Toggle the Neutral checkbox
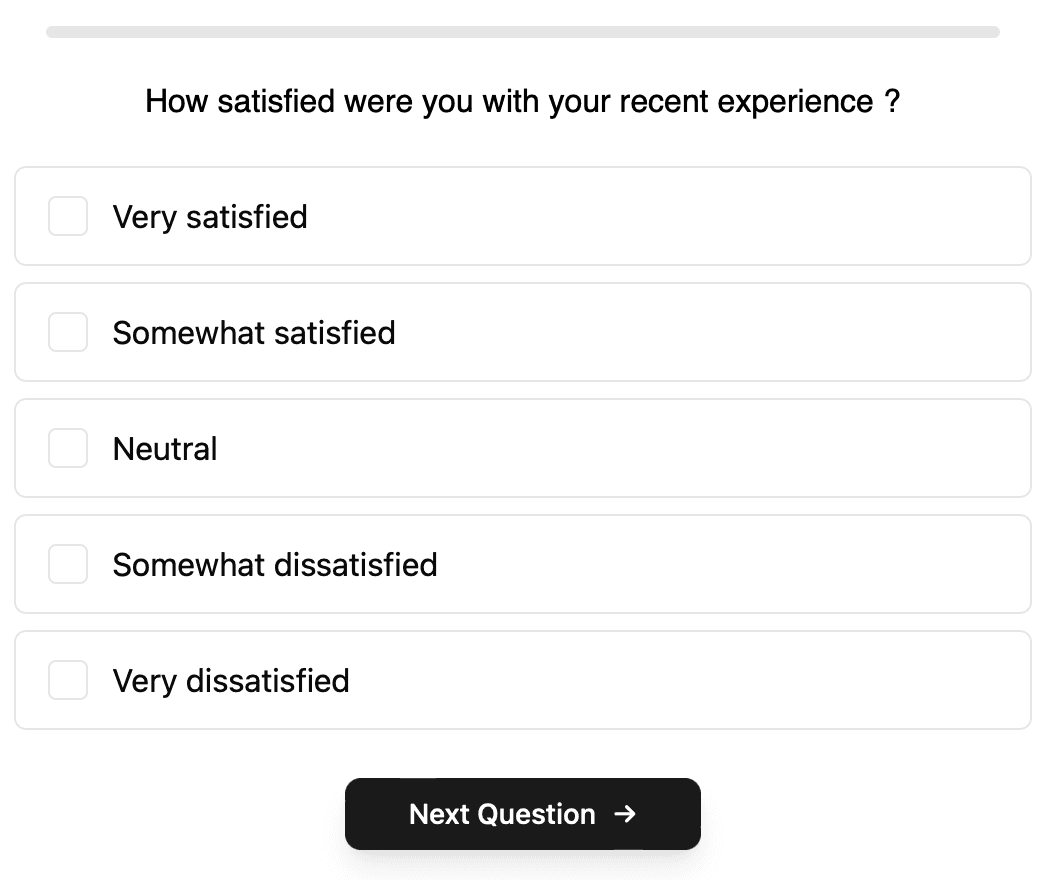Screen dimensions: 1052x880 [68, 448]
